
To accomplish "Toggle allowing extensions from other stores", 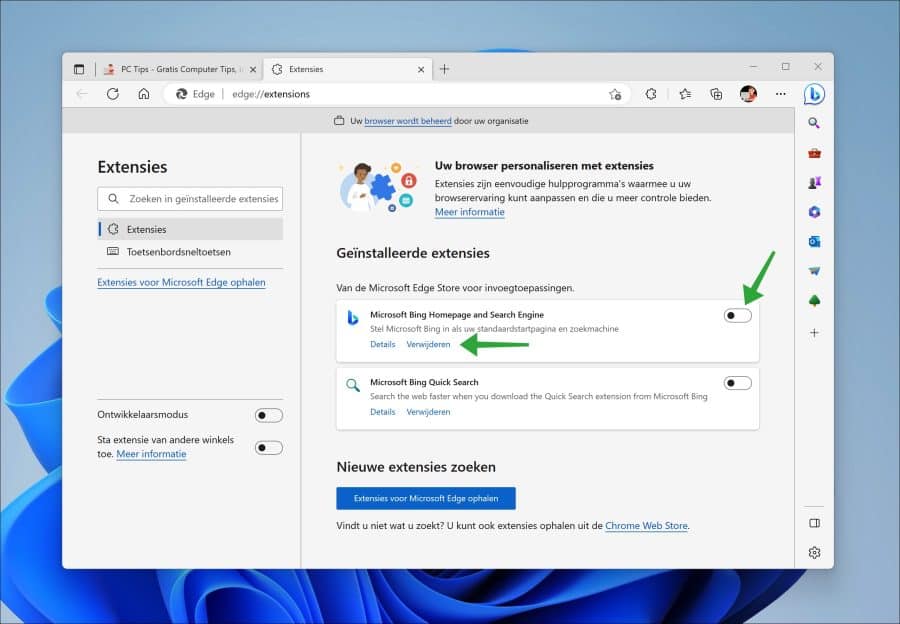I will point(269,448).
